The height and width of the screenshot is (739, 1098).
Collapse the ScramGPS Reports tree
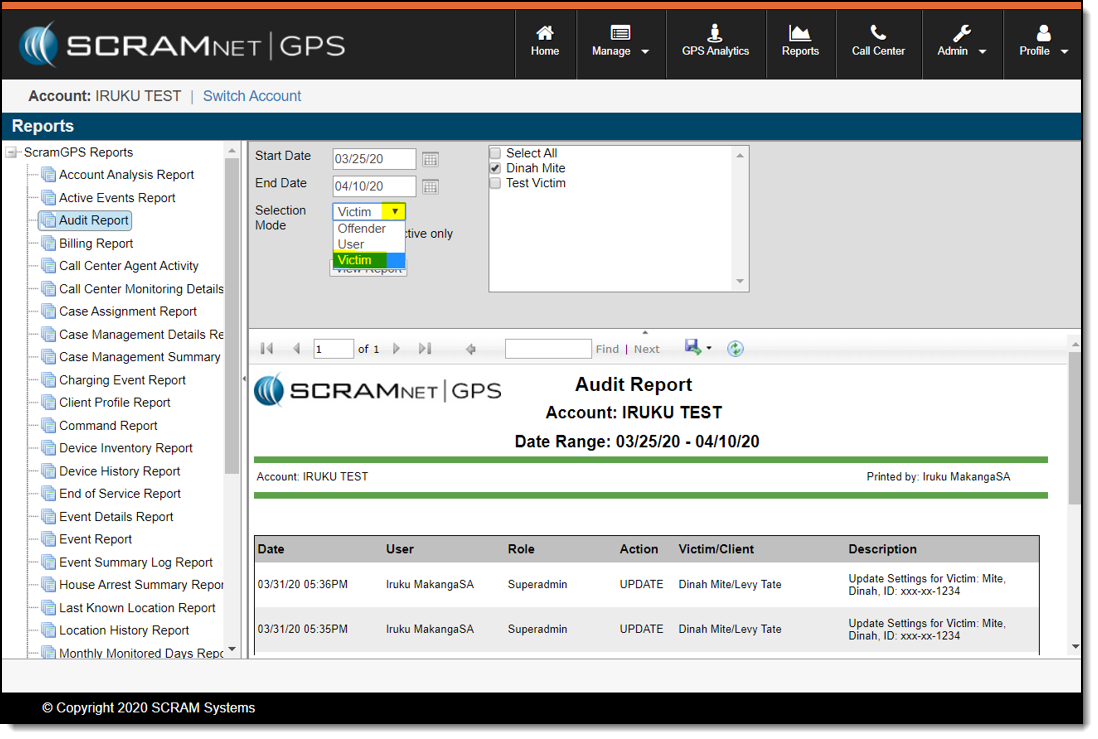coord(12,153)
